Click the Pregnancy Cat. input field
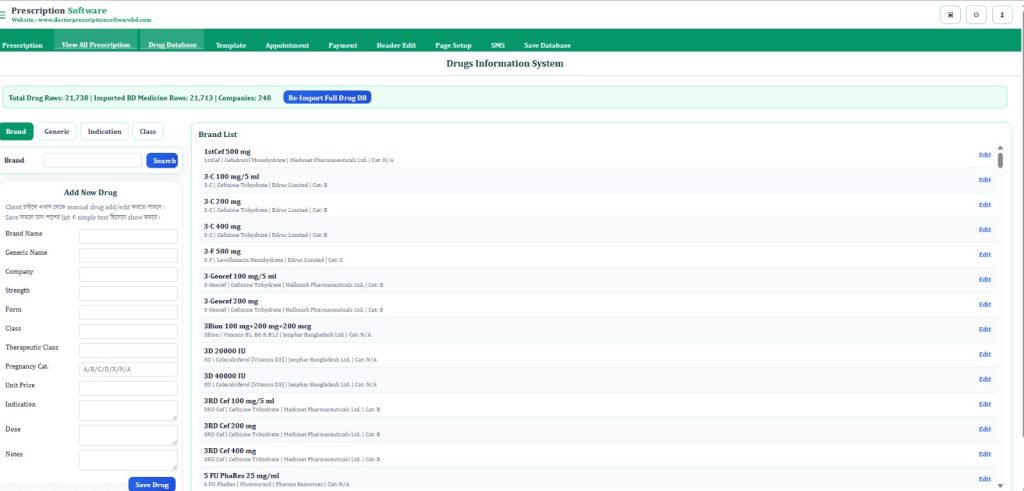Viewport: 1024px width, 491px height. point(128,369)
